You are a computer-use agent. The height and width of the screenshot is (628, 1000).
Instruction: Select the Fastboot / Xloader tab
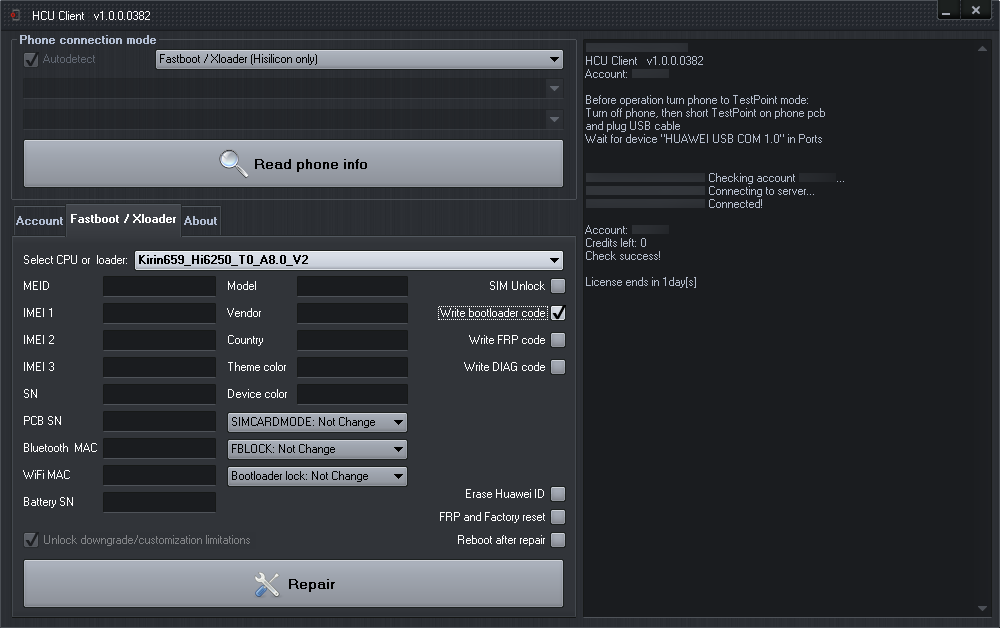[123, 219]
